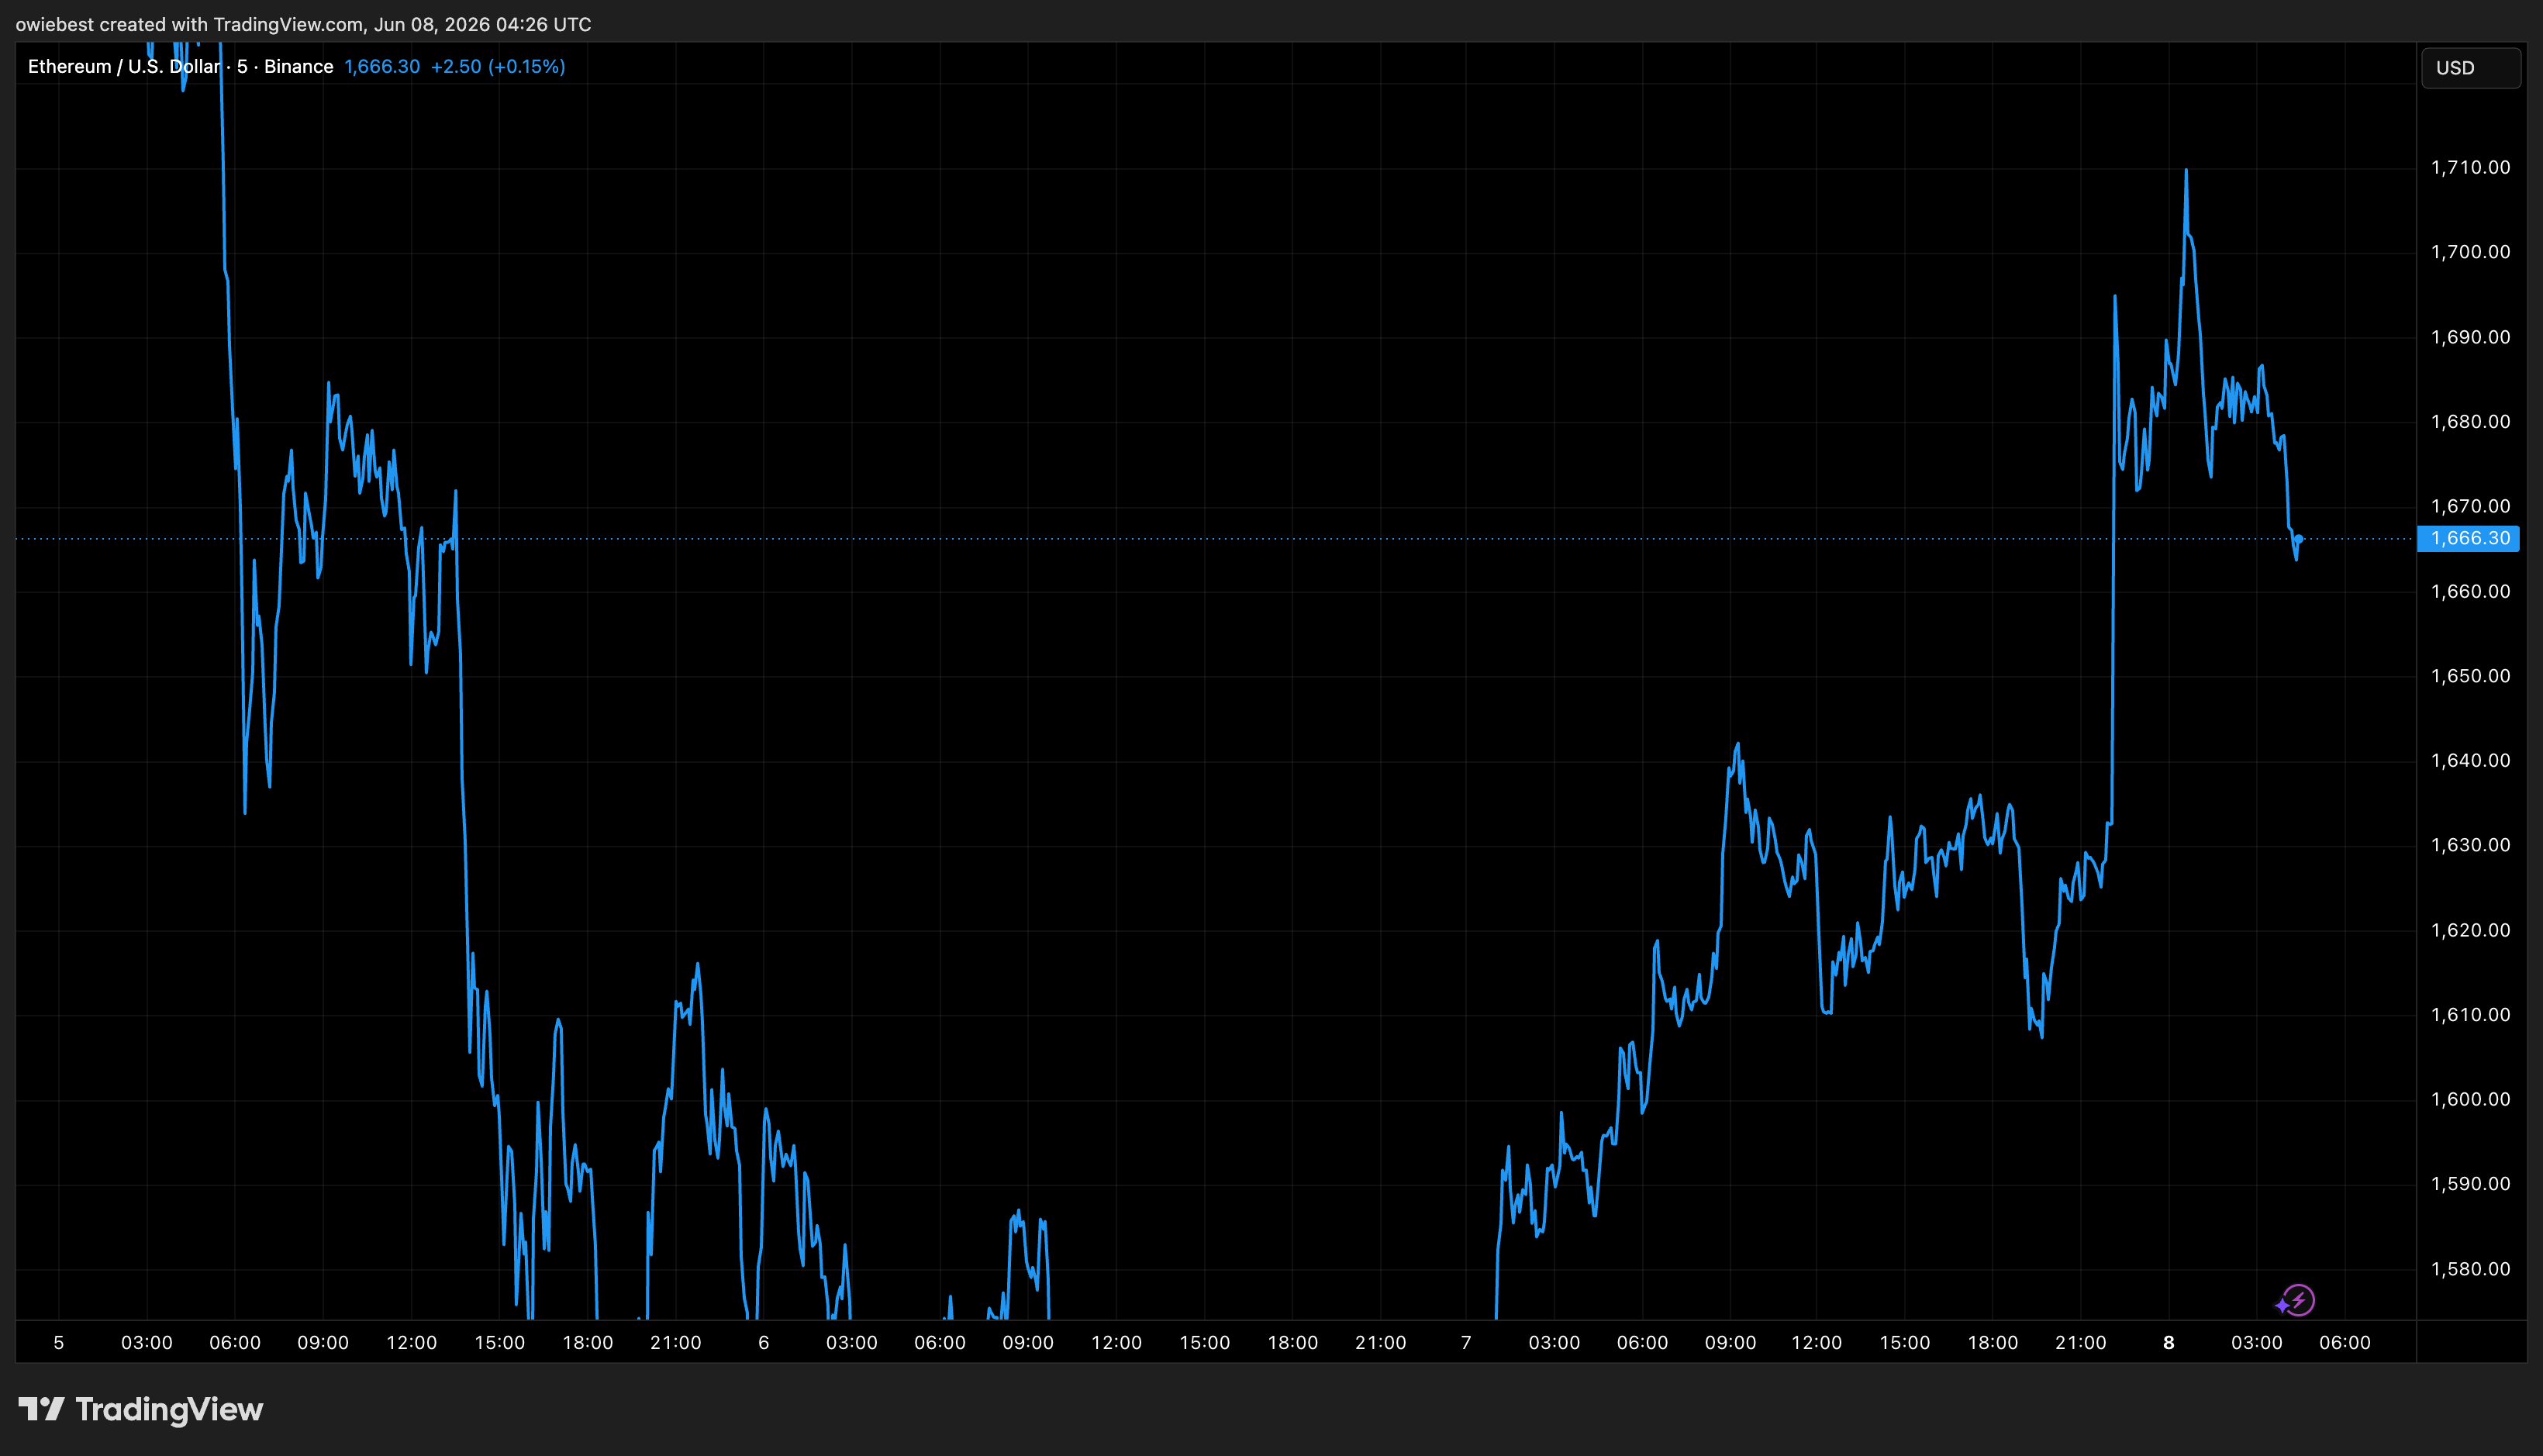Image resolution: width=2543 pixels, height=1456 pixels.
Task: Click the 1,680.00 price axis label
Action: coord(2470,421)
